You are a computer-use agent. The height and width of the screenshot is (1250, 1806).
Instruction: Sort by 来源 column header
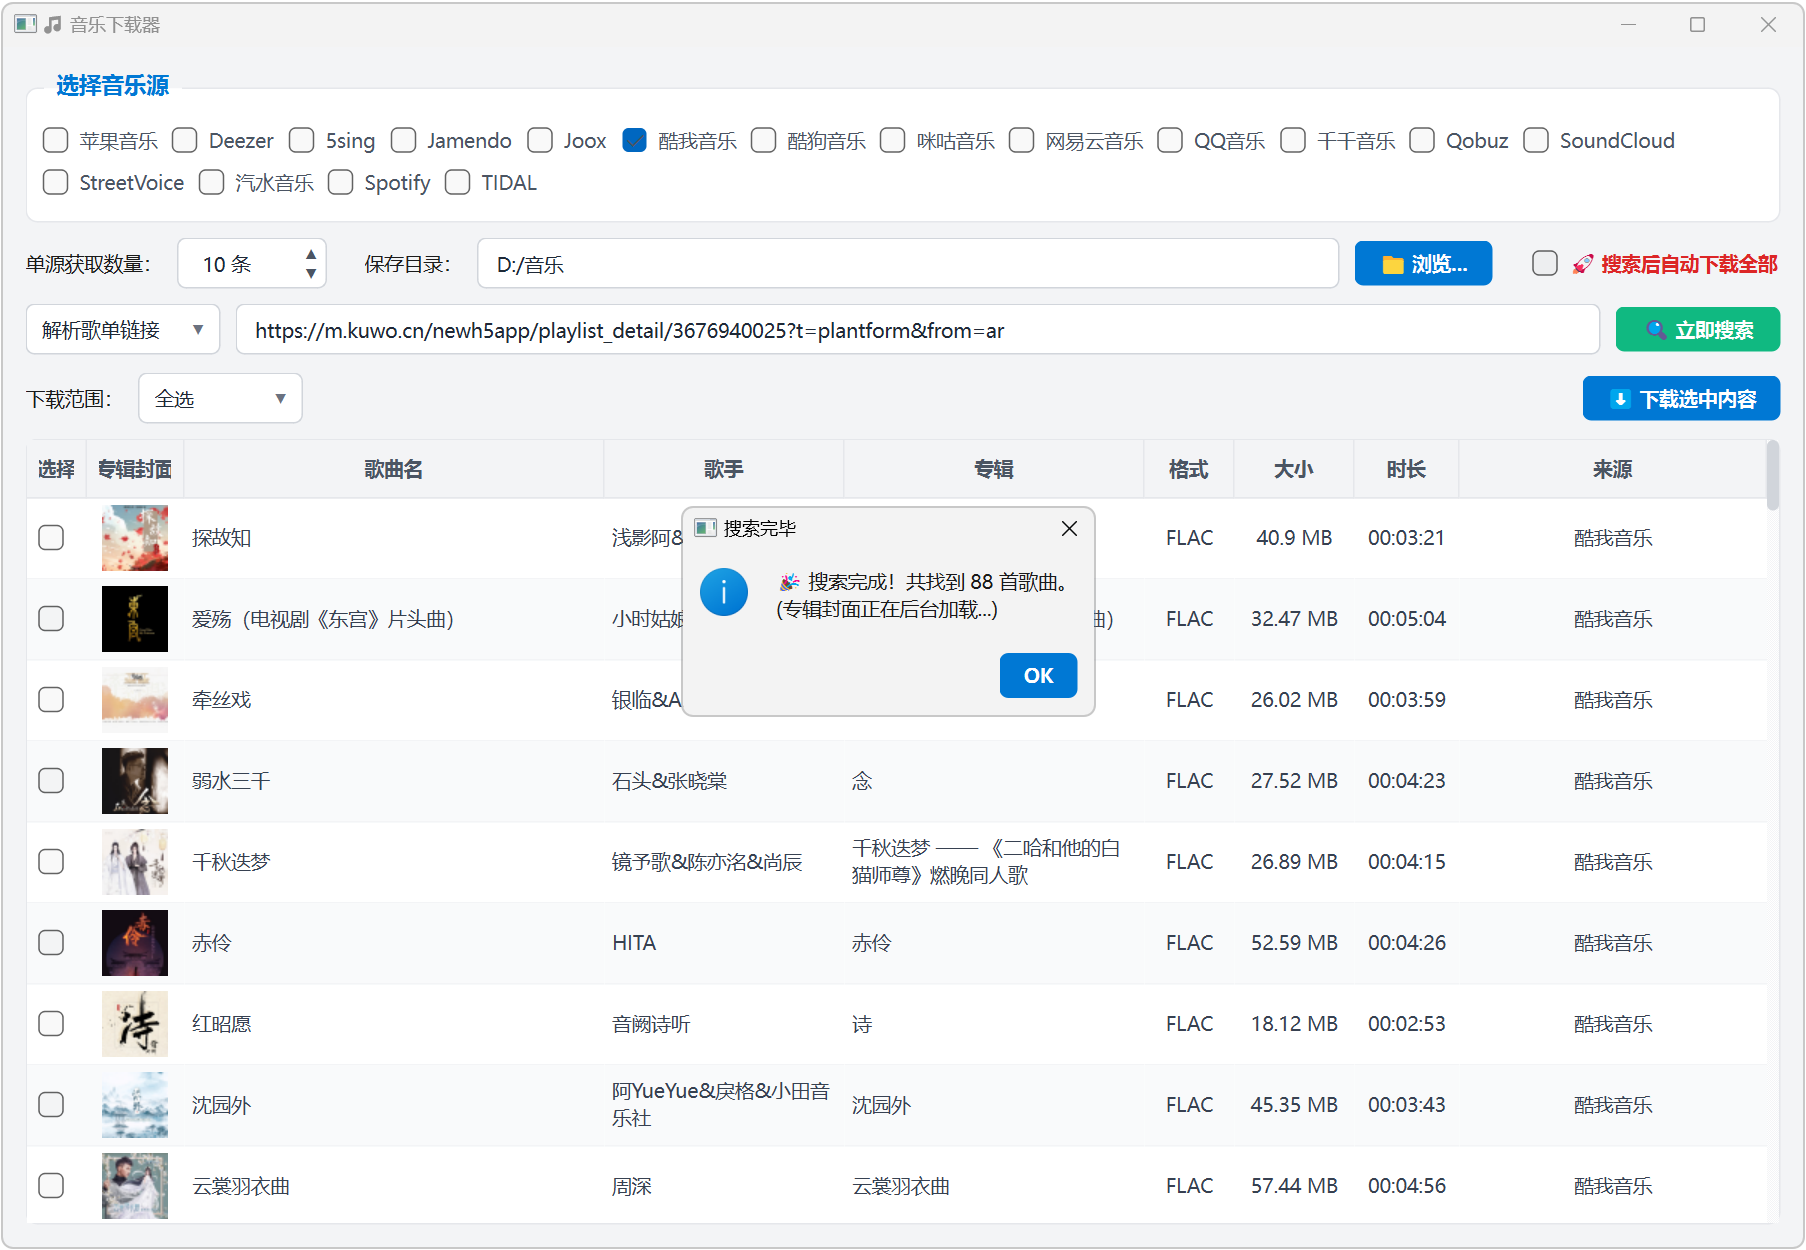pyautogui.click(x=1612, y=469)
